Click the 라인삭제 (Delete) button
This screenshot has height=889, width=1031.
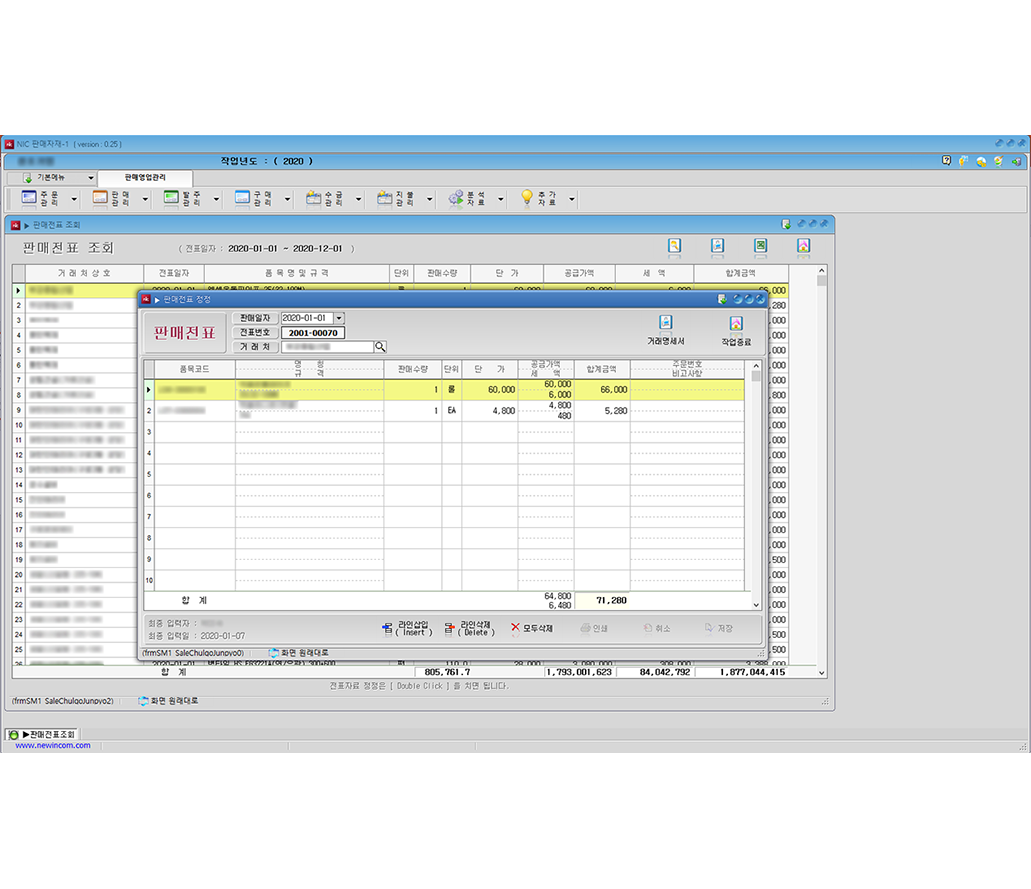(470, 629)
